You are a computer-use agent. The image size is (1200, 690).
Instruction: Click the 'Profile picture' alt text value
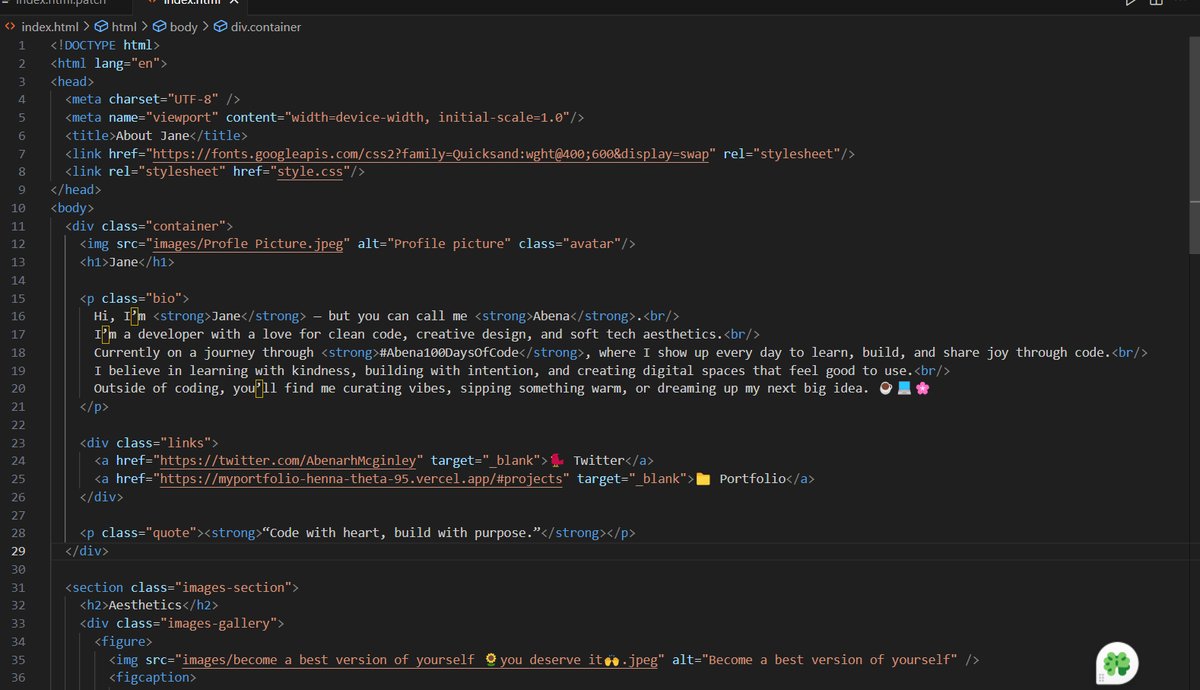coord(451,244)
